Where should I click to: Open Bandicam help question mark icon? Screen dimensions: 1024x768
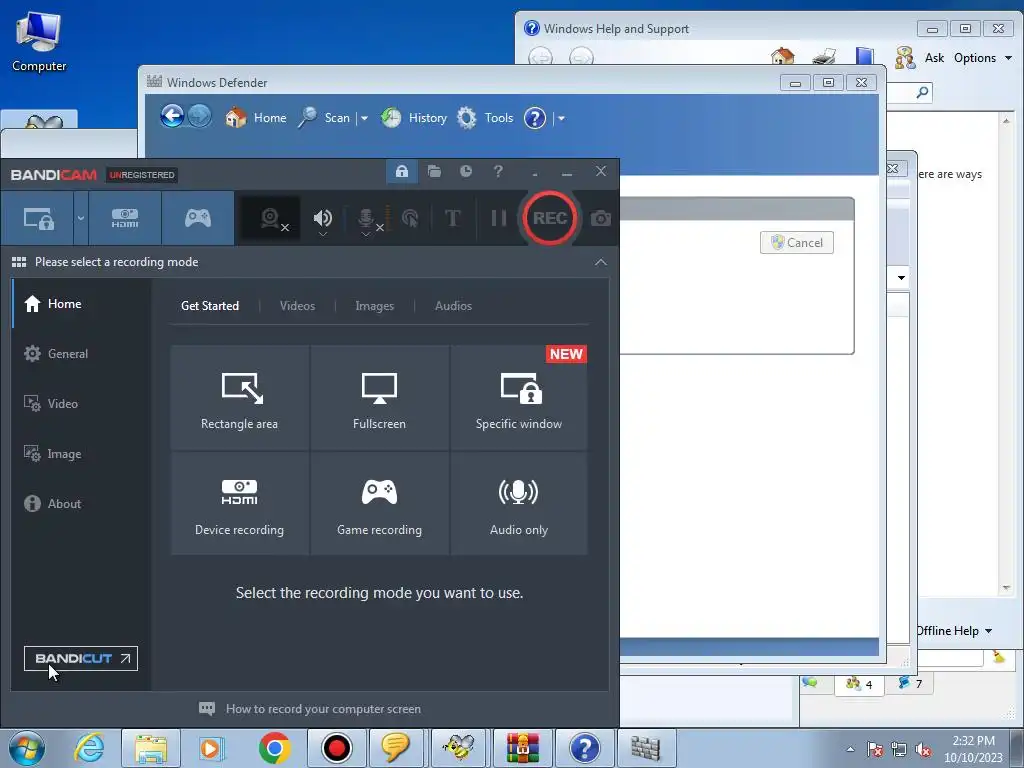(x=498, y=172)
